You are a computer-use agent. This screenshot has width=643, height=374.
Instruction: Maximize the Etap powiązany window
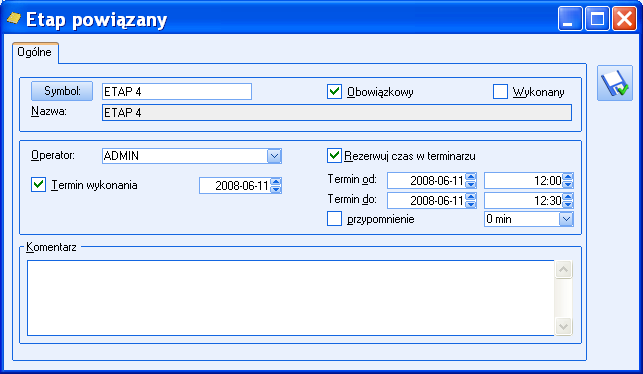[x=597, y=19]
